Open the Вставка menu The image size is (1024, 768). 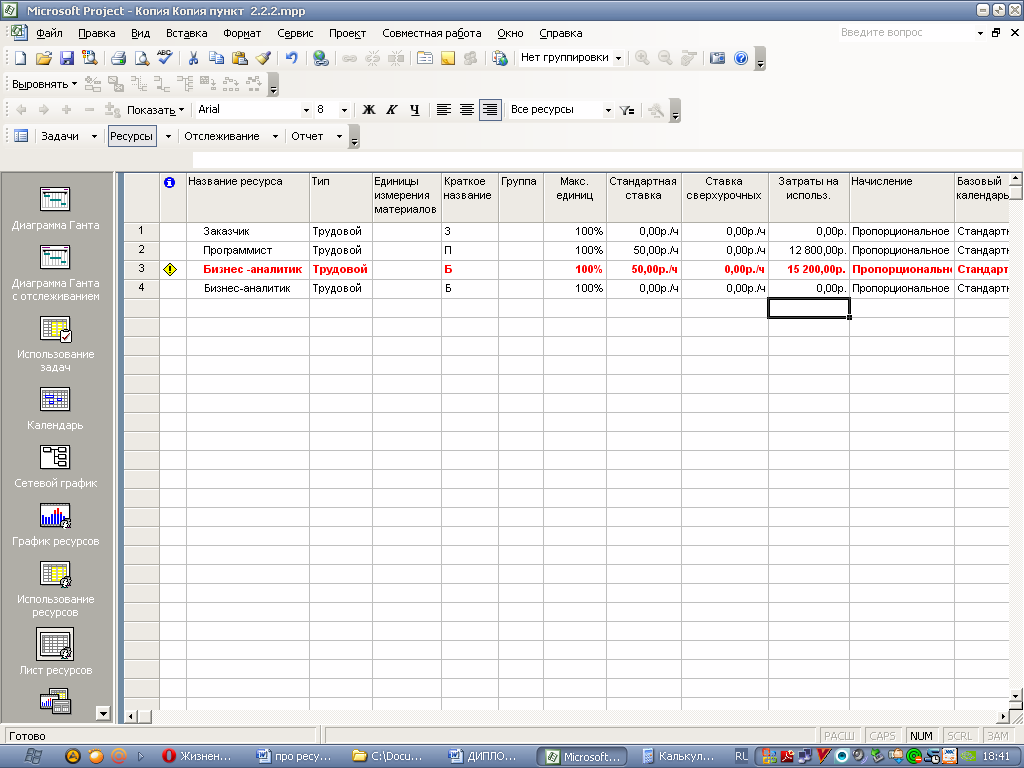pos(187,33)
